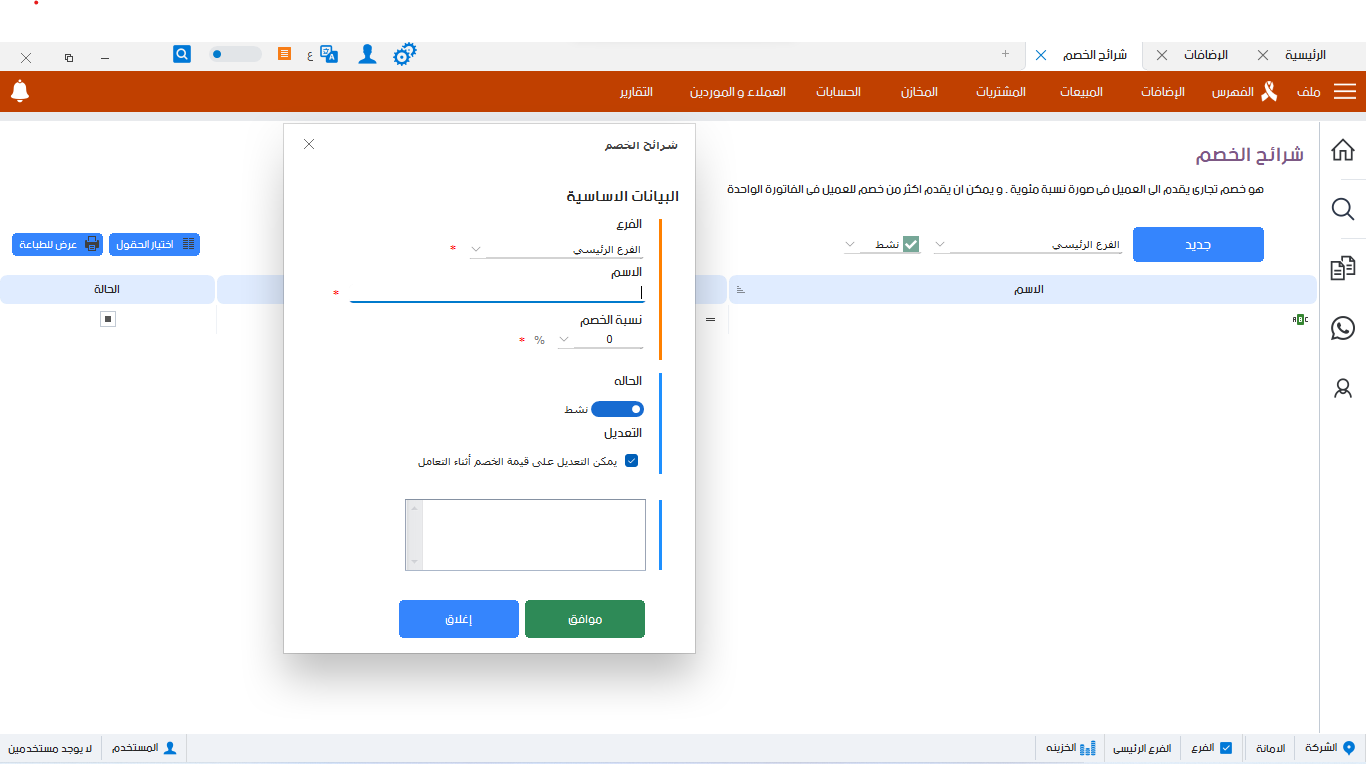The height and width of the screenshot is (764, 1366).
Task: Click the WhatsApp icon in right sidebar
Action: (1343, 329)
